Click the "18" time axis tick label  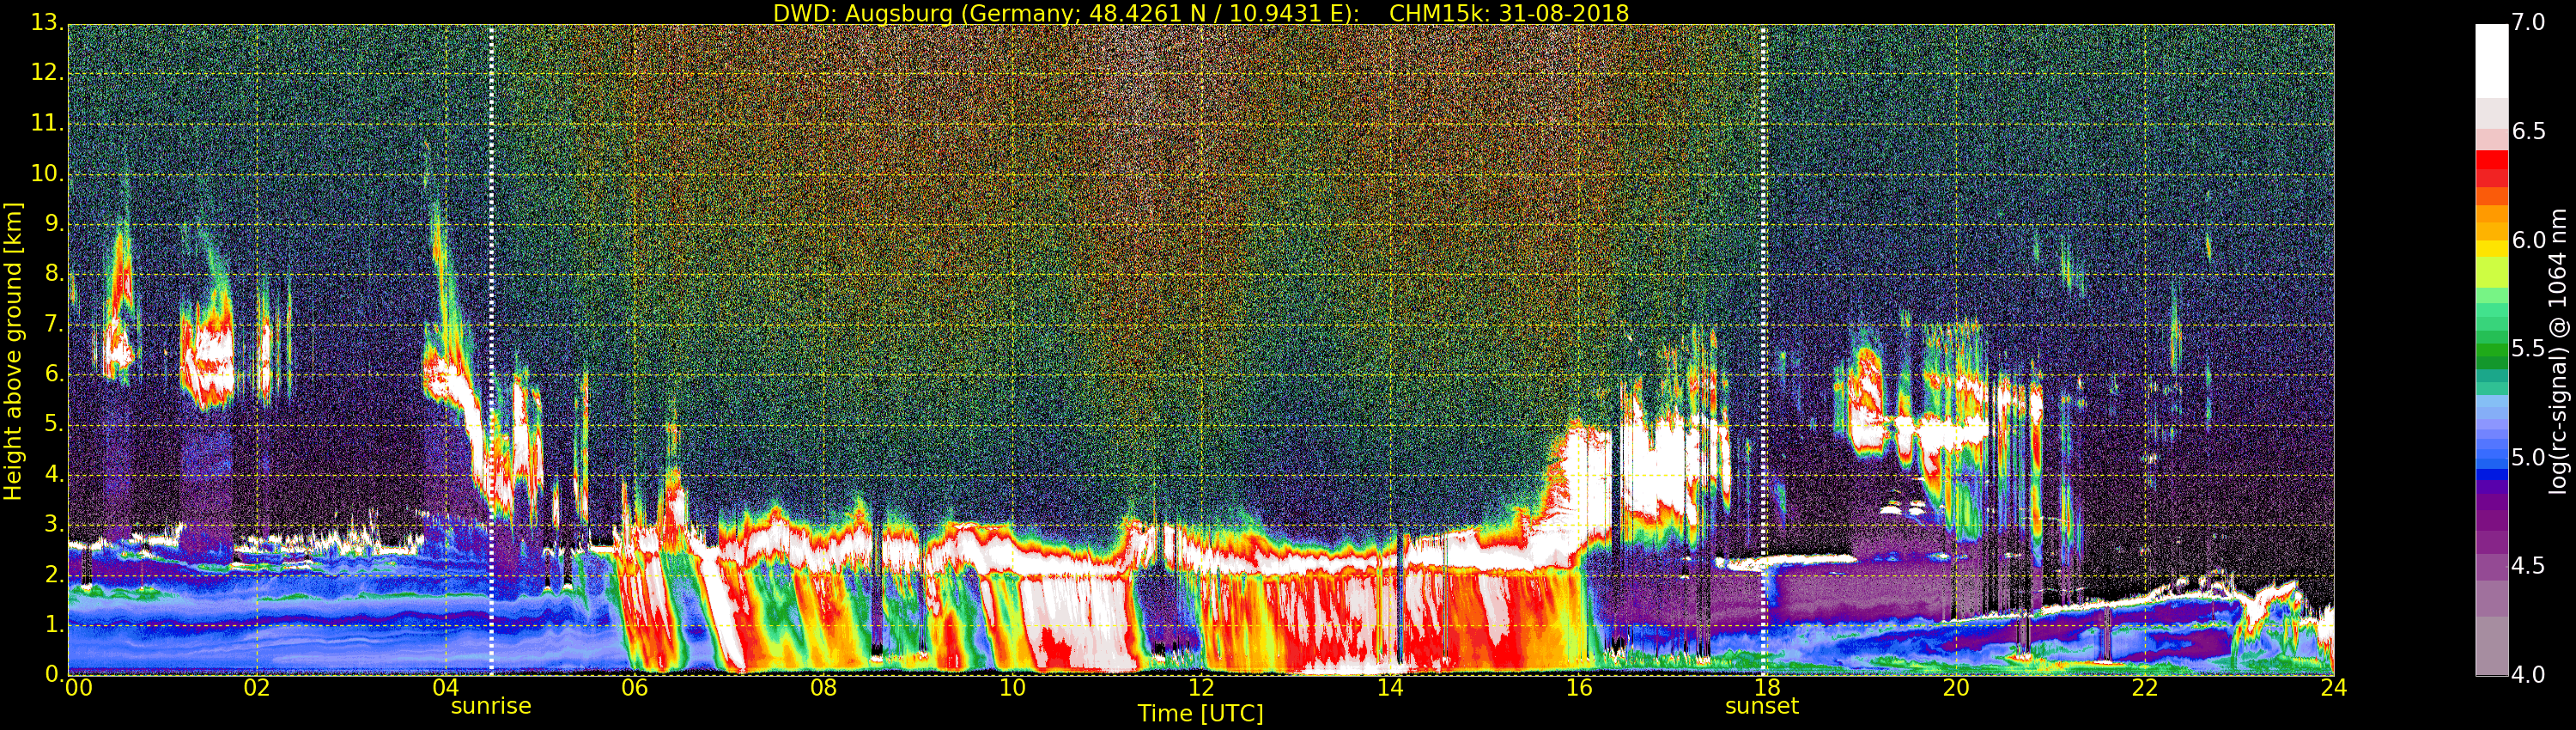tap(1767, 688)
